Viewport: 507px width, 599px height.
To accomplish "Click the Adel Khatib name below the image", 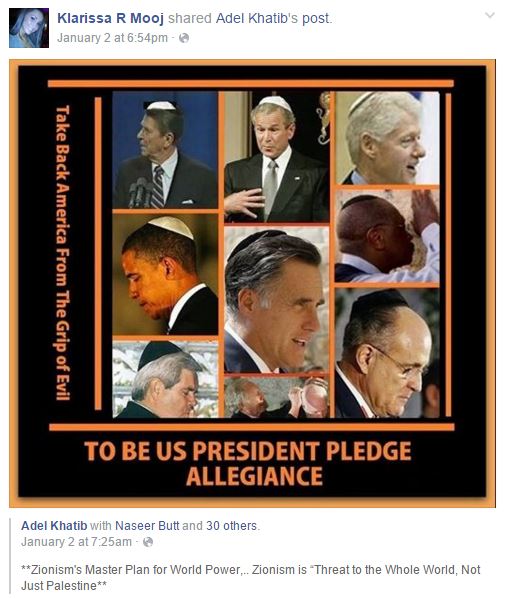I will (x=54, y=526).
